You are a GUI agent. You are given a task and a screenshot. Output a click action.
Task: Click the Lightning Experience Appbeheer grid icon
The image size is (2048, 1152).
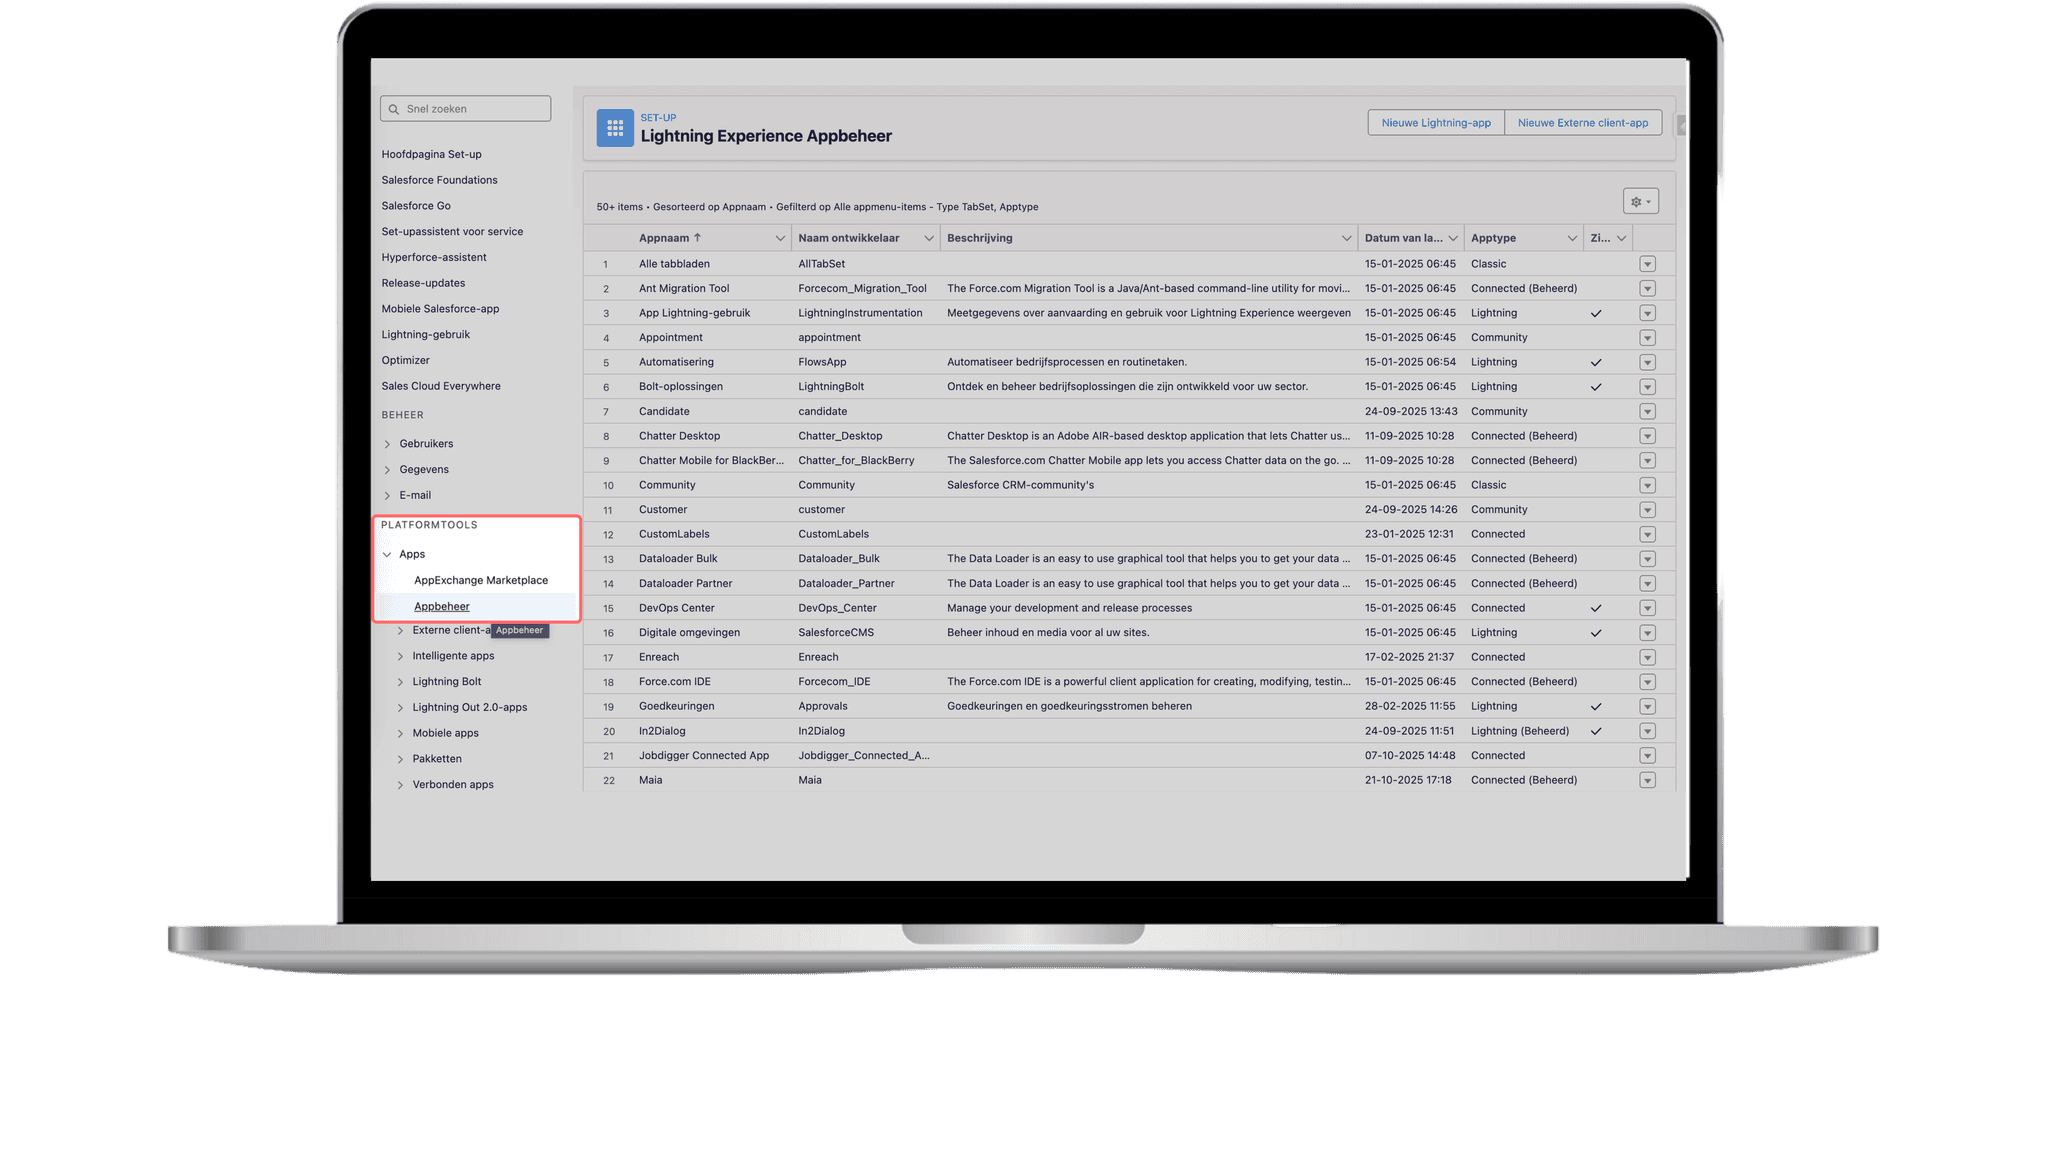click(x=615, y=128)
